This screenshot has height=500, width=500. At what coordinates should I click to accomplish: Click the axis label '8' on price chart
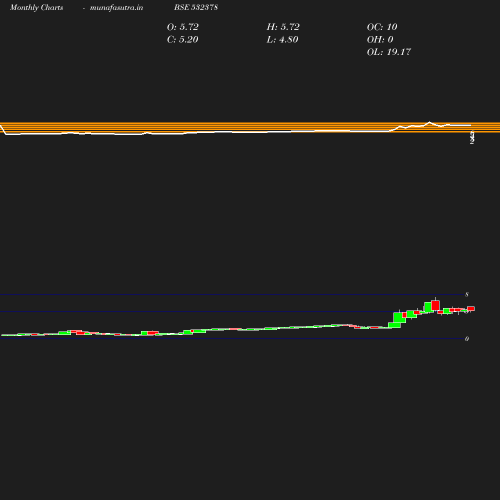tap(467, 295)
